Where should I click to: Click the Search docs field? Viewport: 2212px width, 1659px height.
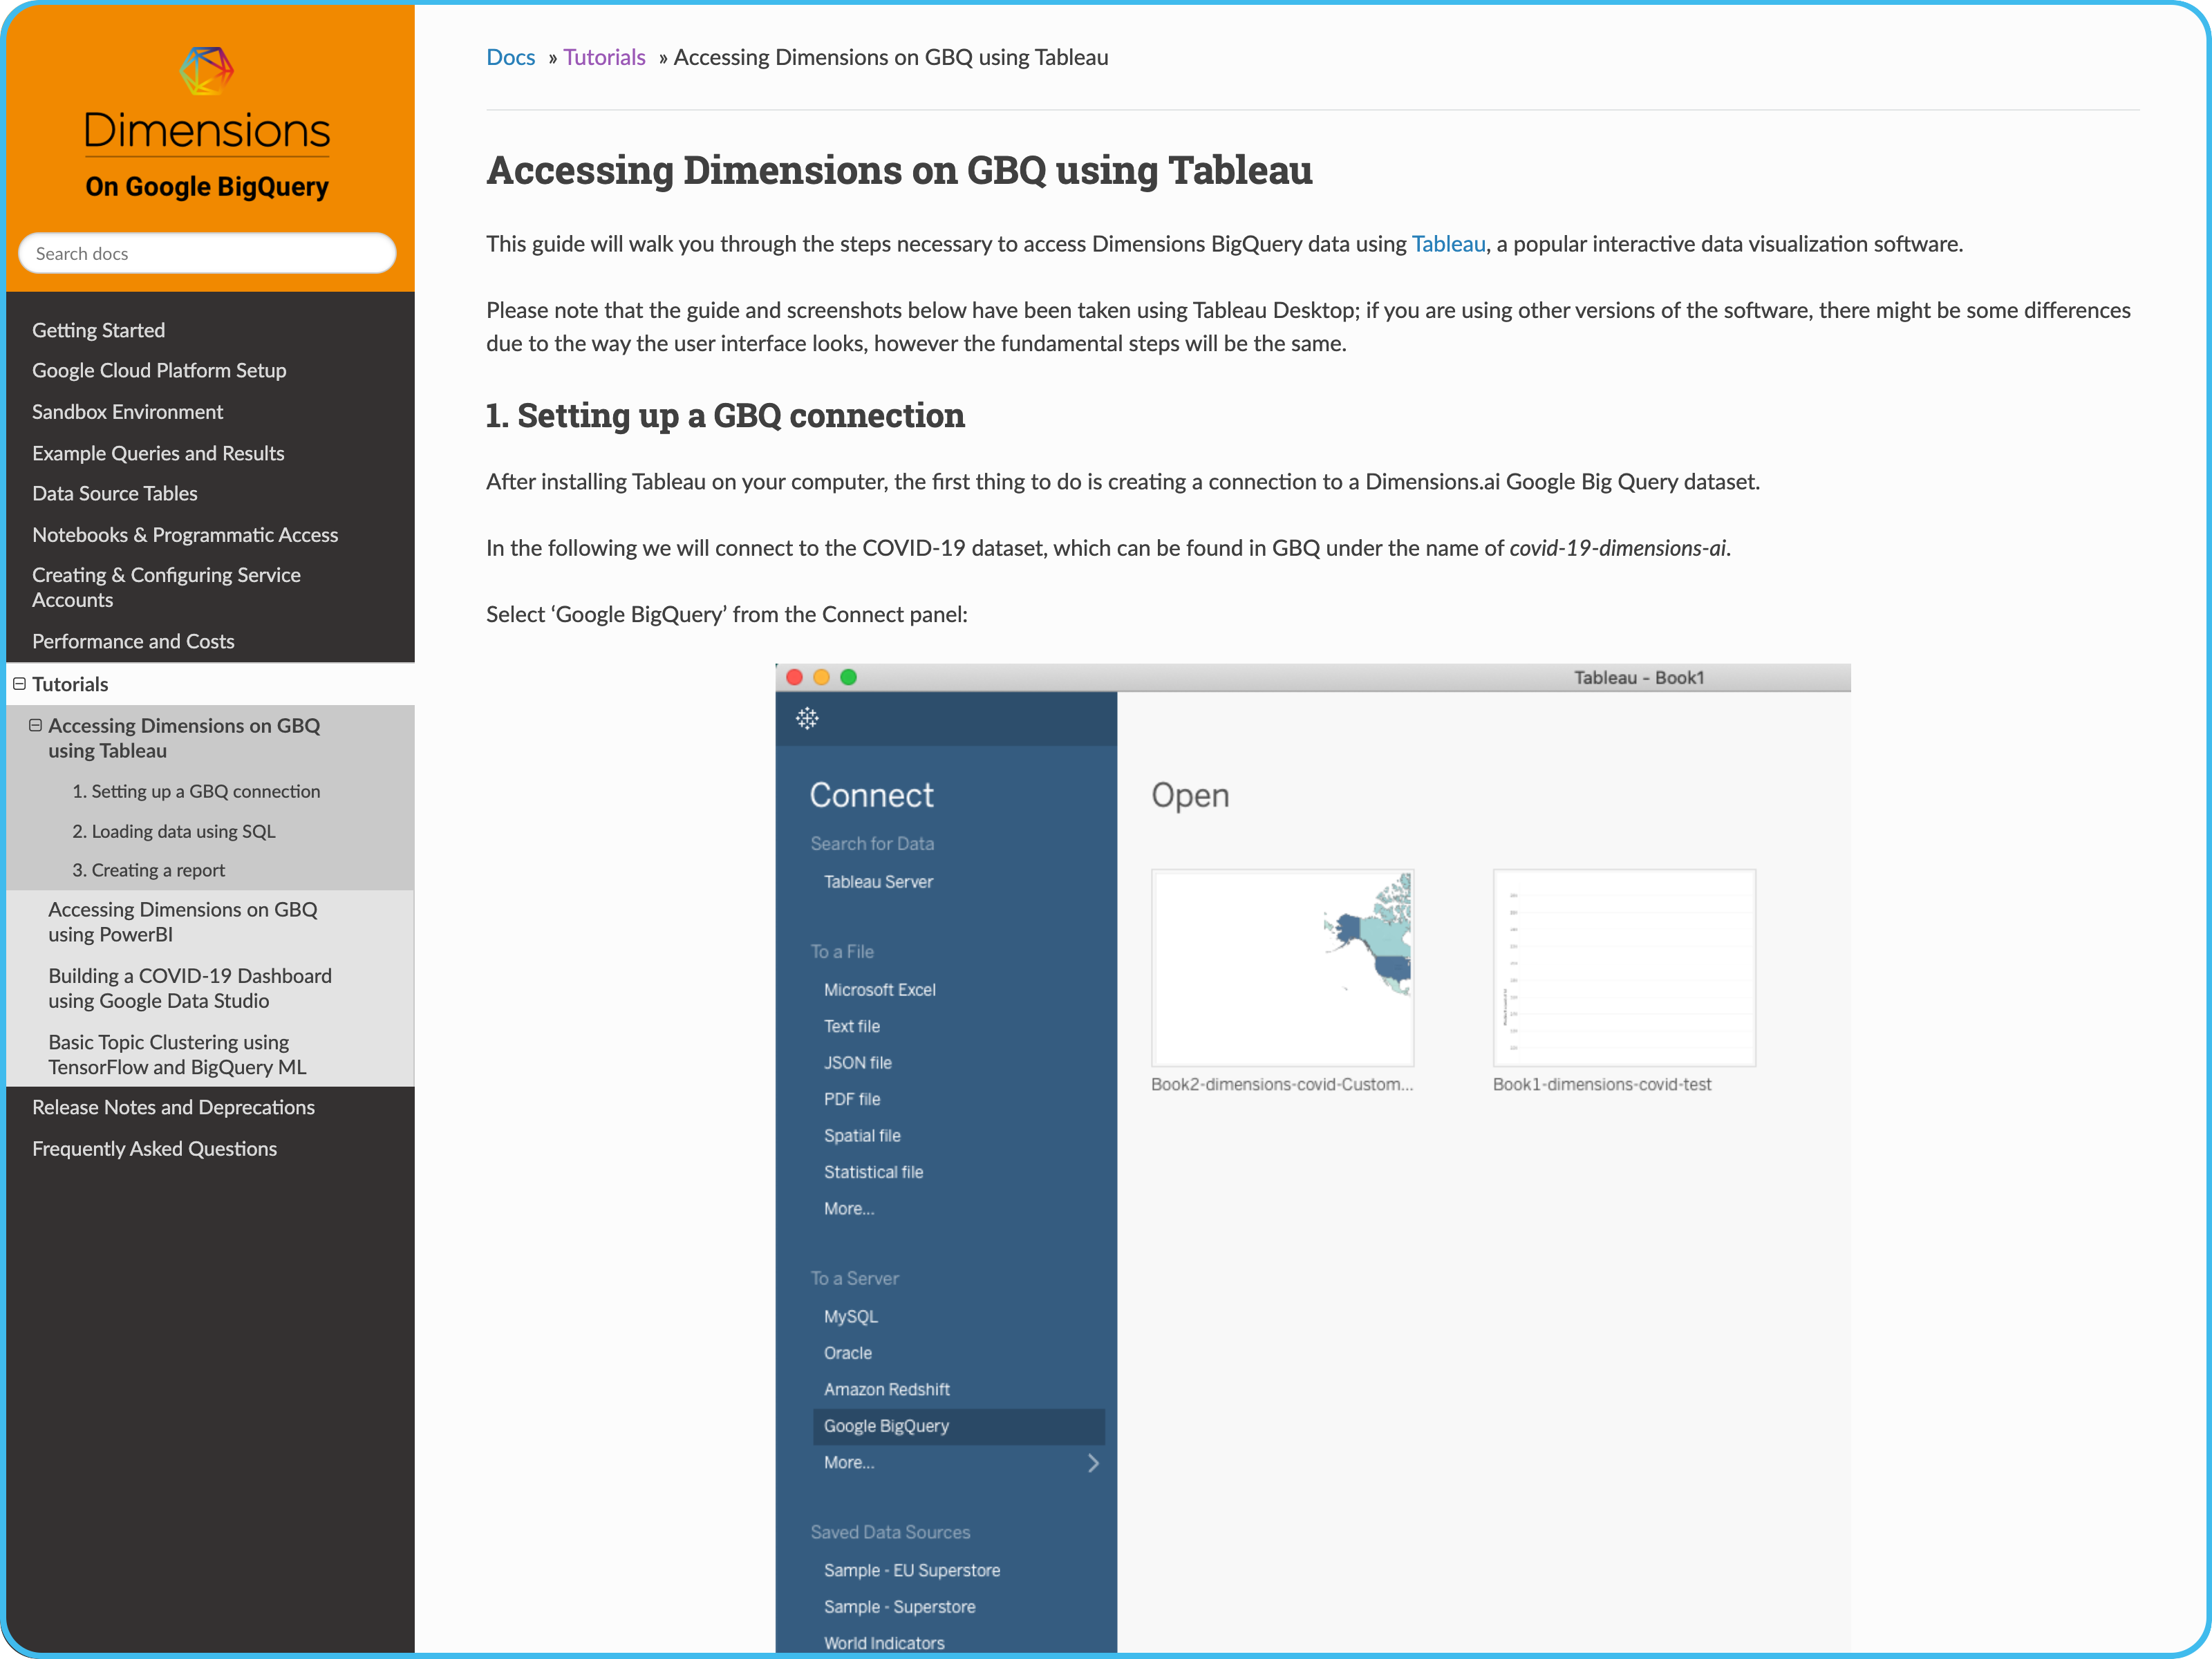[x=207, y=253]
